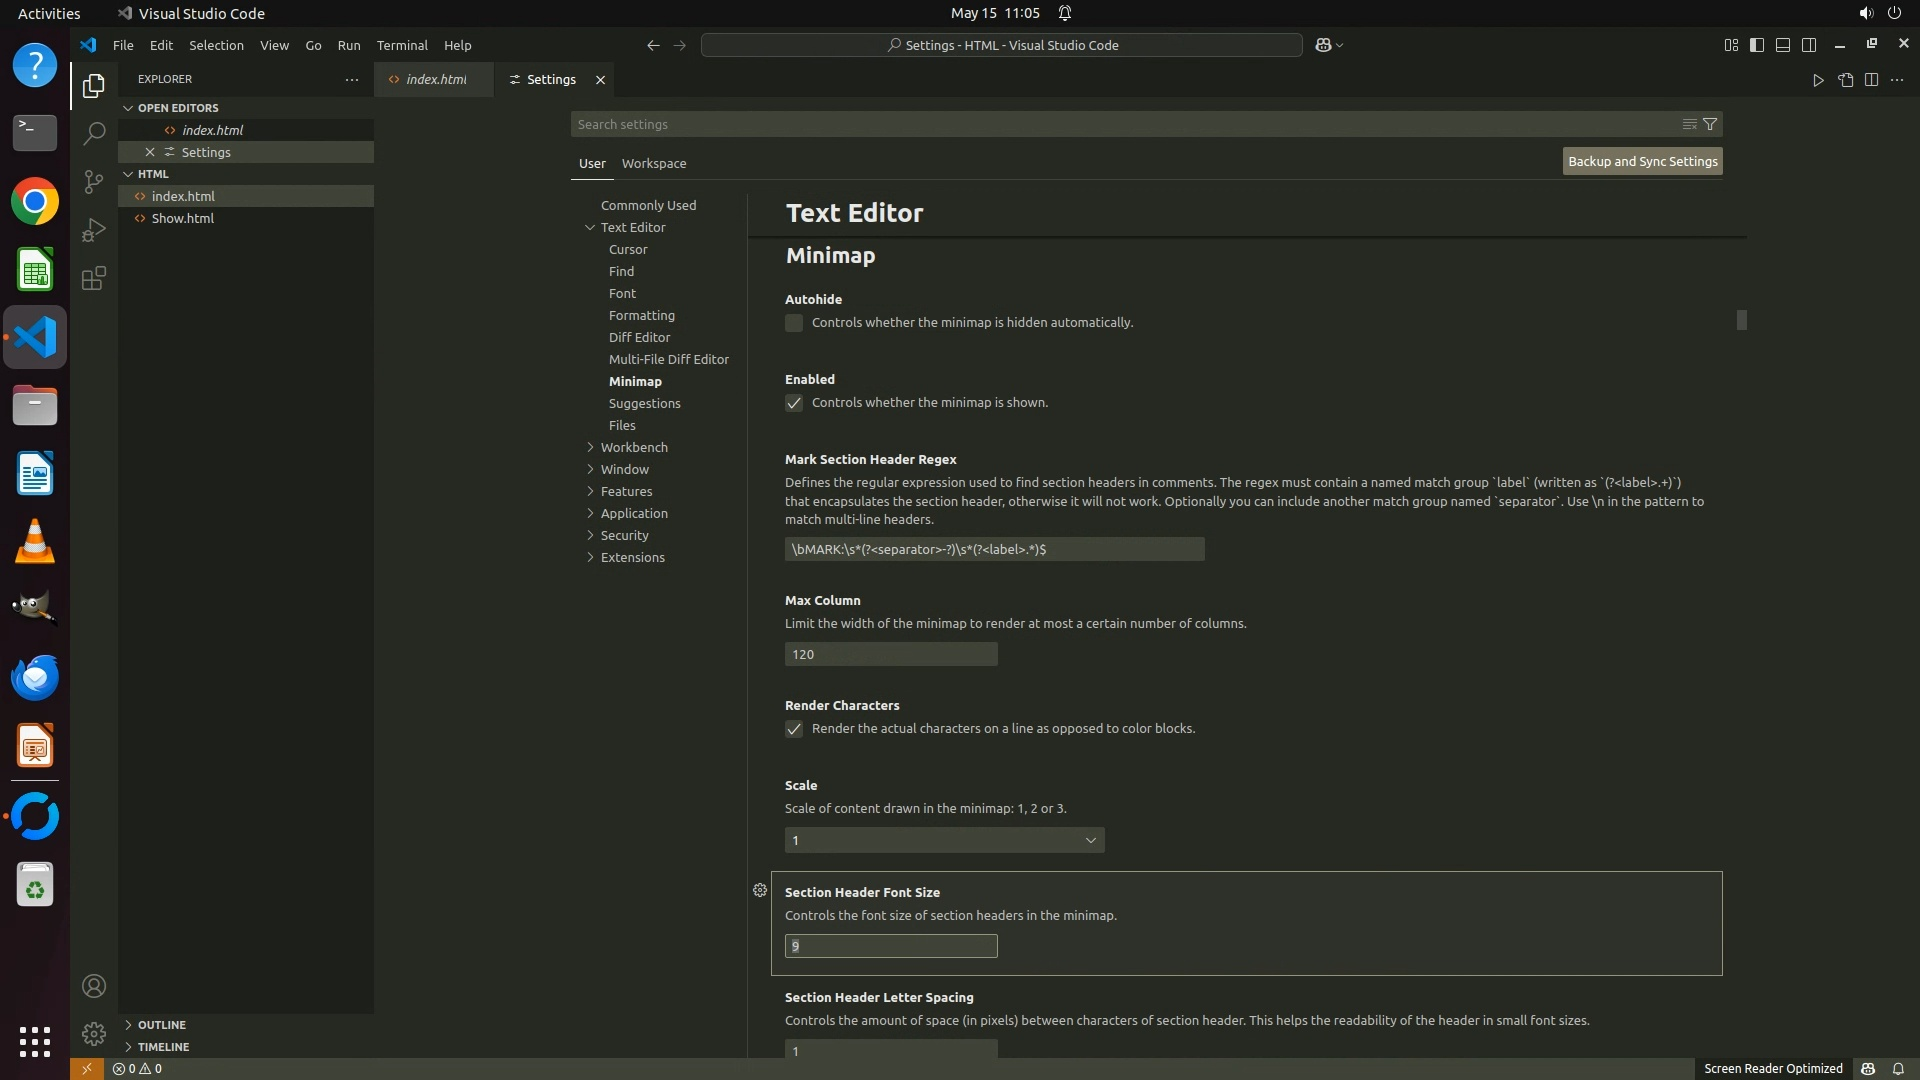Open Run and Debug view icon
The width and height of the screenshot is (1920, 1080).
point(94,230)
